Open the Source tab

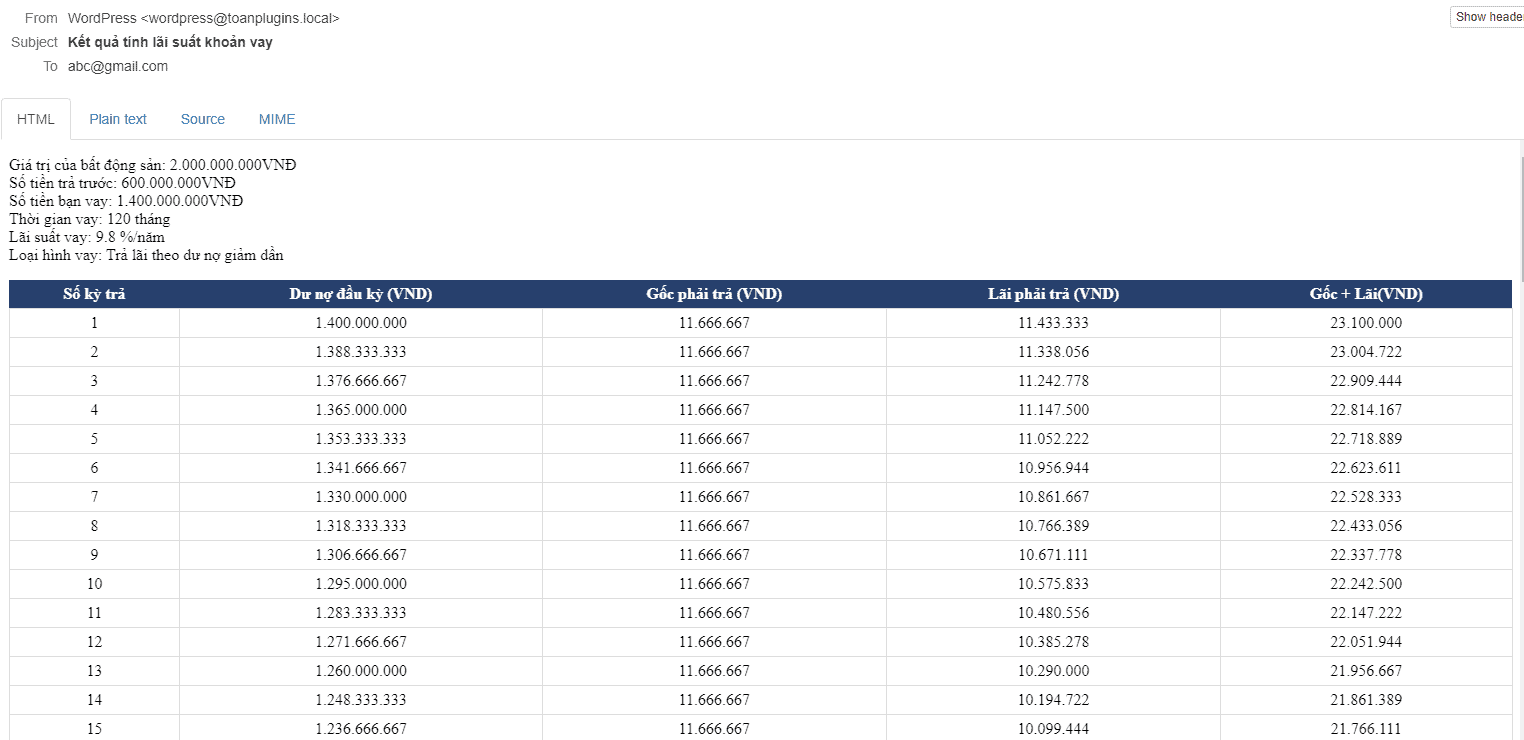(203, 119)
